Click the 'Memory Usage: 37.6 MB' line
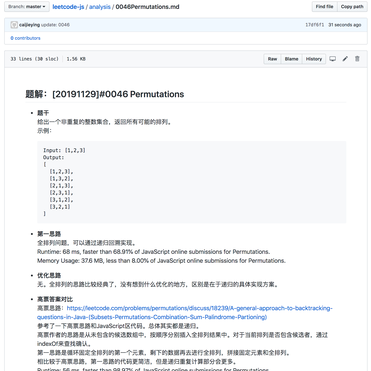The width and height of the screenshot is (371, 371). (x=161, y=261)
